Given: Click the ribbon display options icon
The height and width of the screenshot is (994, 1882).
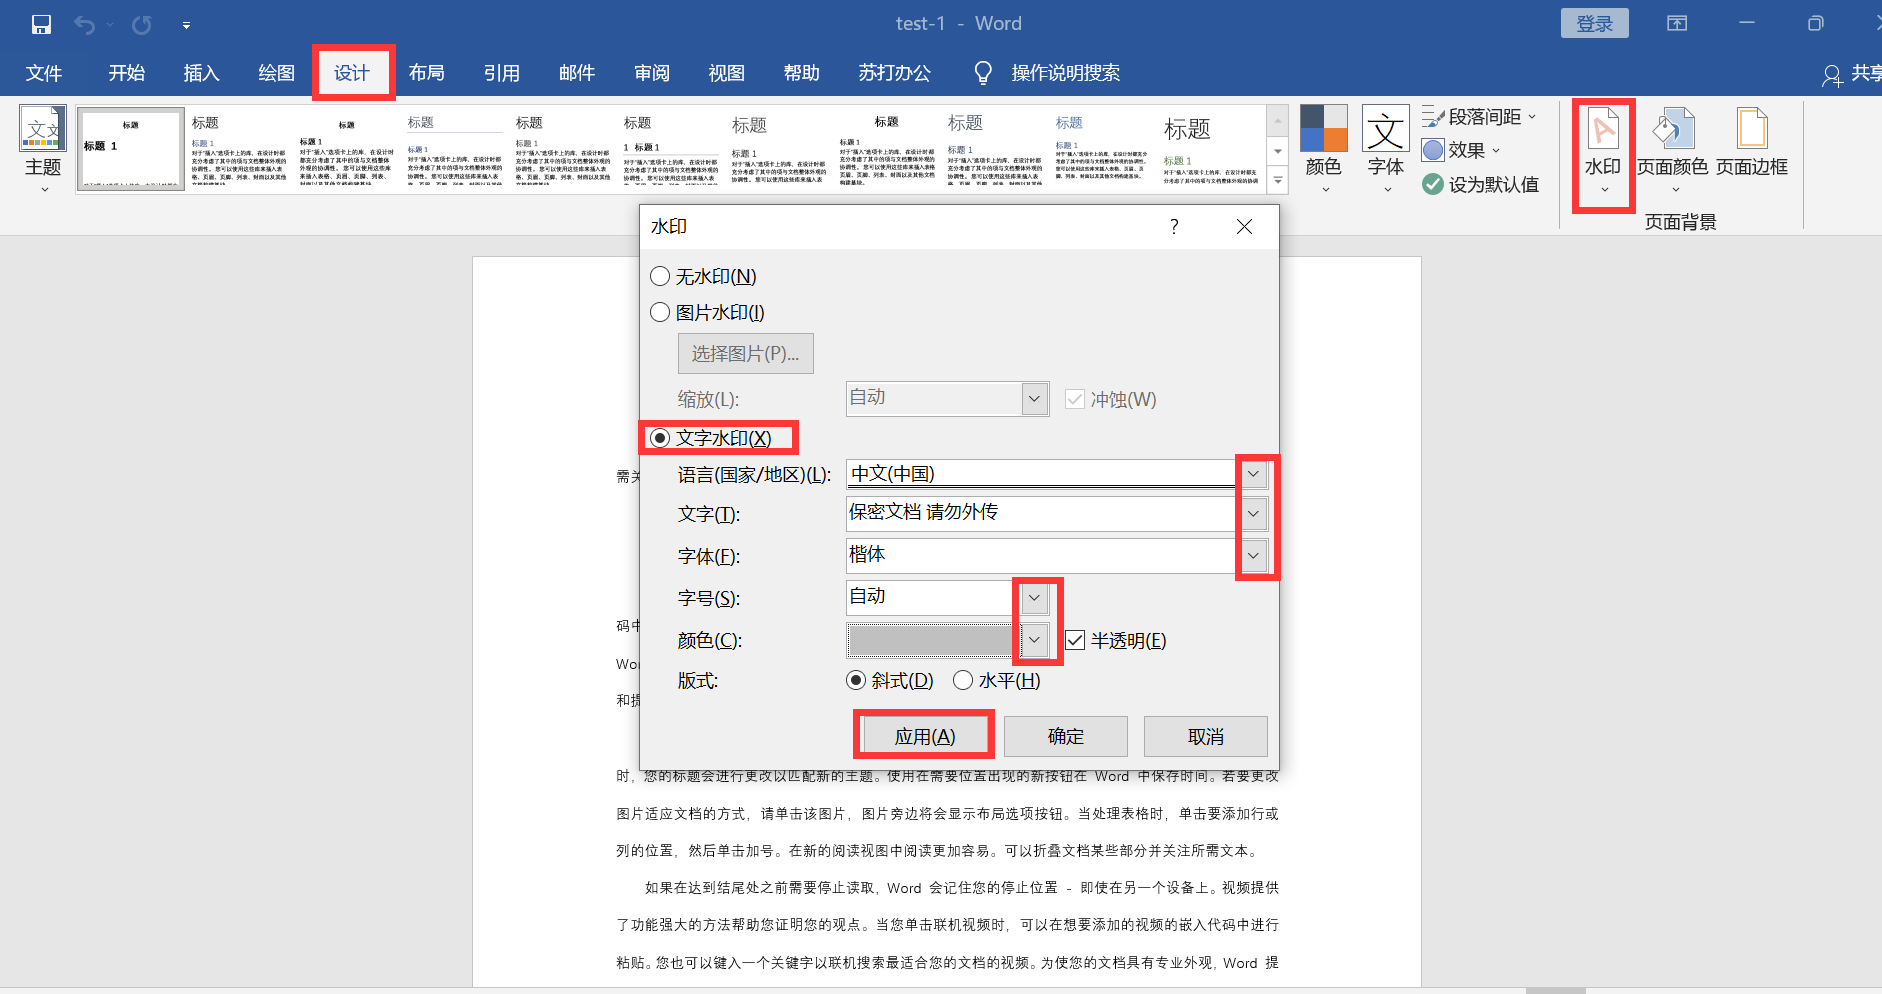Looking at the screenshot, I should [1677, 23].
